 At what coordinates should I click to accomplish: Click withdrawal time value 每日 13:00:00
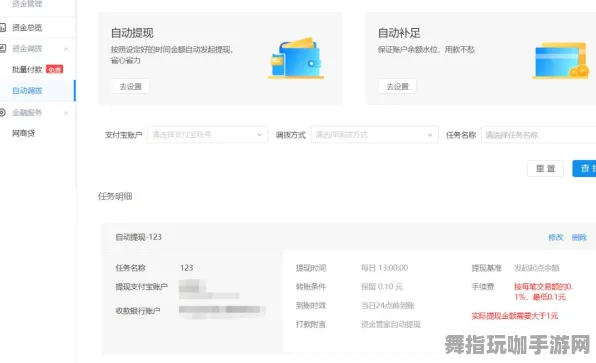[x=384, y=268]
